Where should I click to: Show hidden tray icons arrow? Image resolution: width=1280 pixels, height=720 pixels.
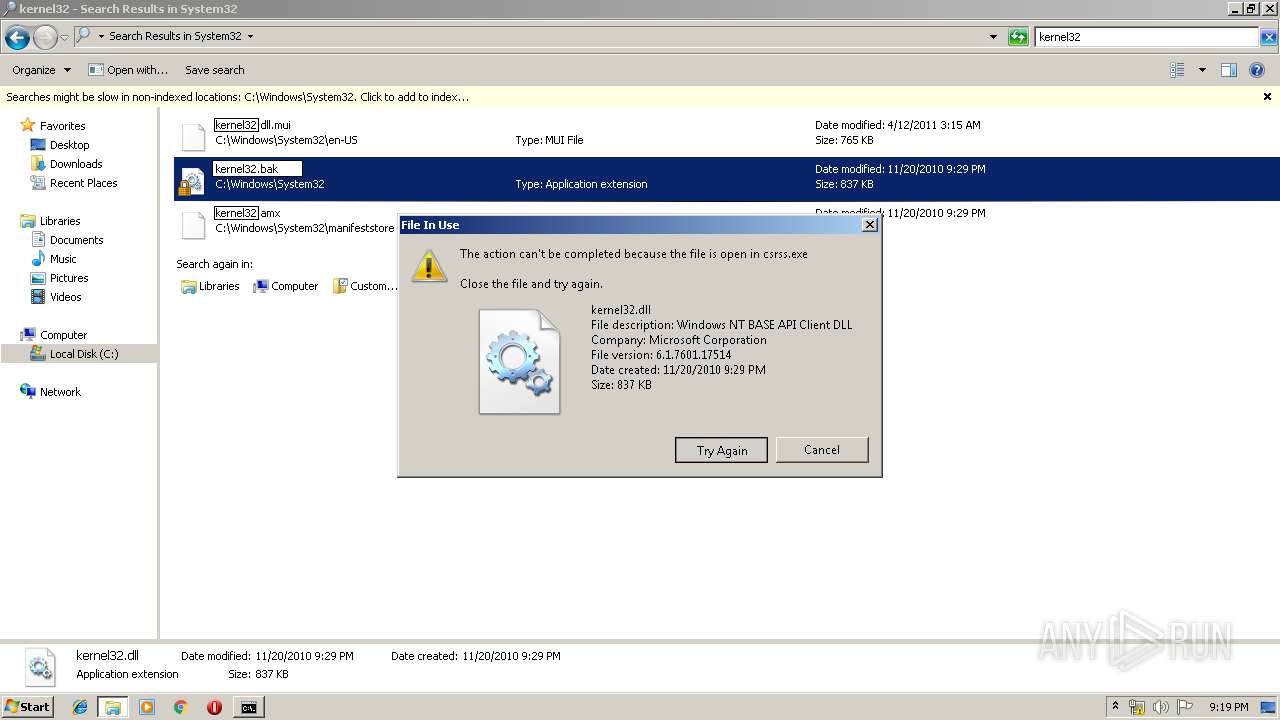[x=1115, y=707]
